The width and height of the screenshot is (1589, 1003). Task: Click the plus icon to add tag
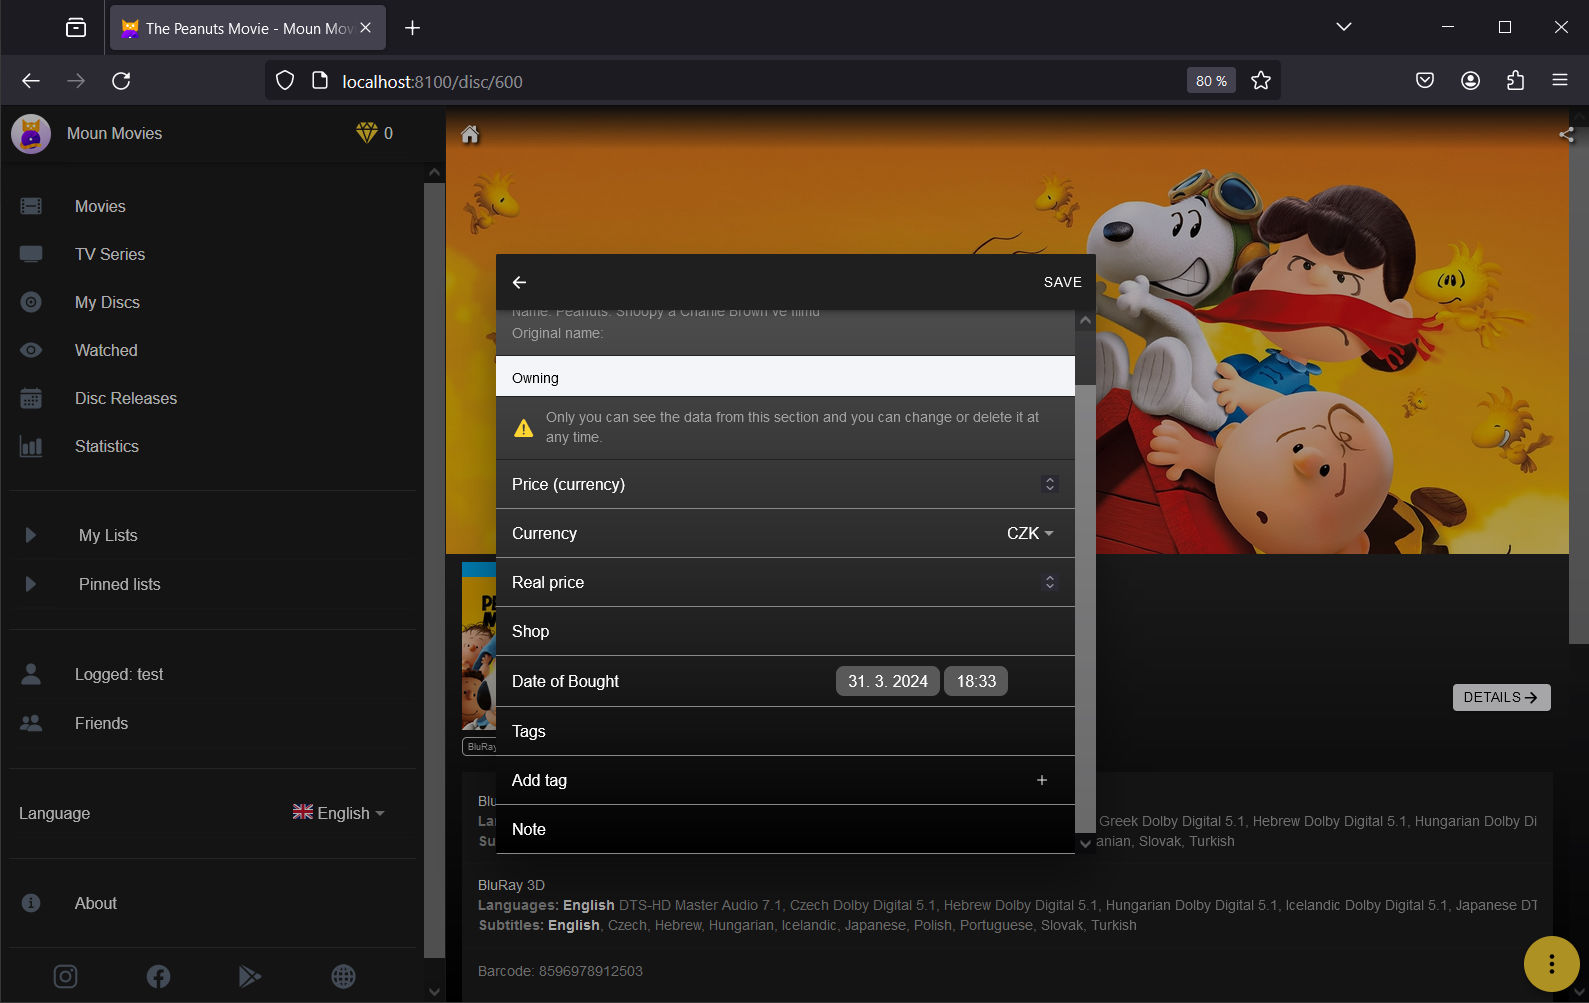[x=1041, y=780]
